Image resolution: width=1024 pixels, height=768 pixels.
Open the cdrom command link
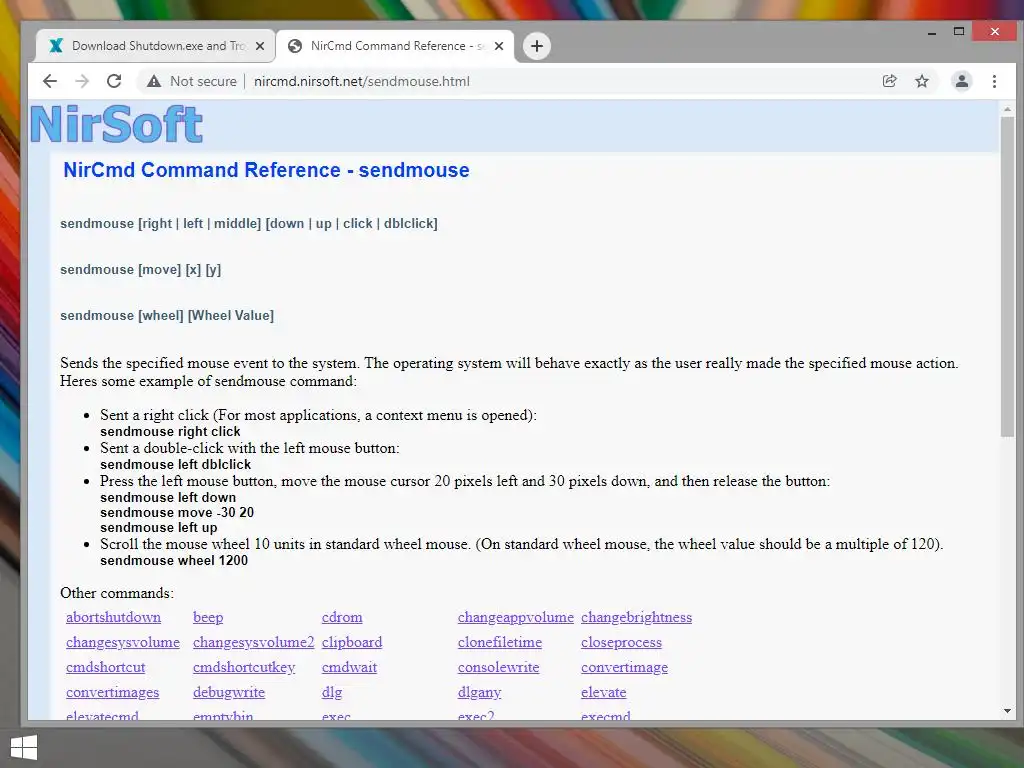pos(342,617)
